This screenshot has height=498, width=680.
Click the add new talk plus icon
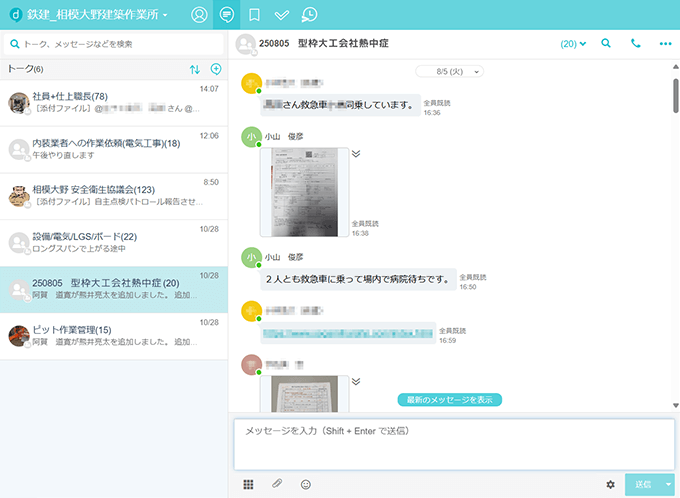[216, 69]
